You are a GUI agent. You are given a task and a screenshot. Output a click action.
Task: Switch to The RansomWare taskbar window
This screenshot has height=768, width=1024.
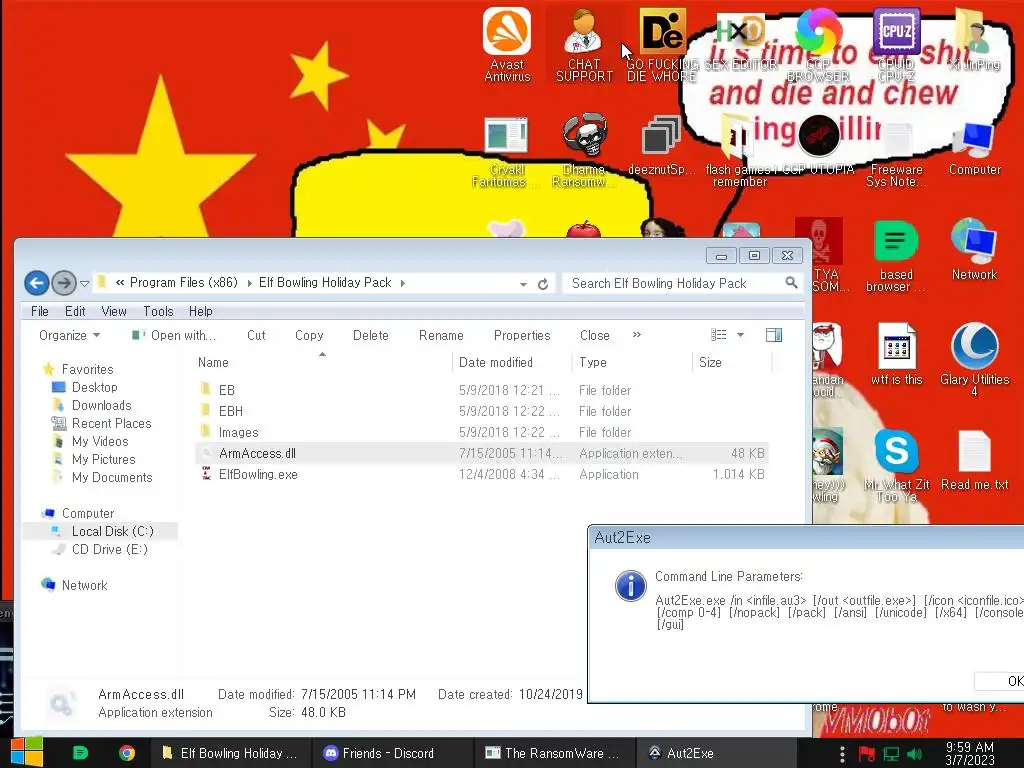554,753
